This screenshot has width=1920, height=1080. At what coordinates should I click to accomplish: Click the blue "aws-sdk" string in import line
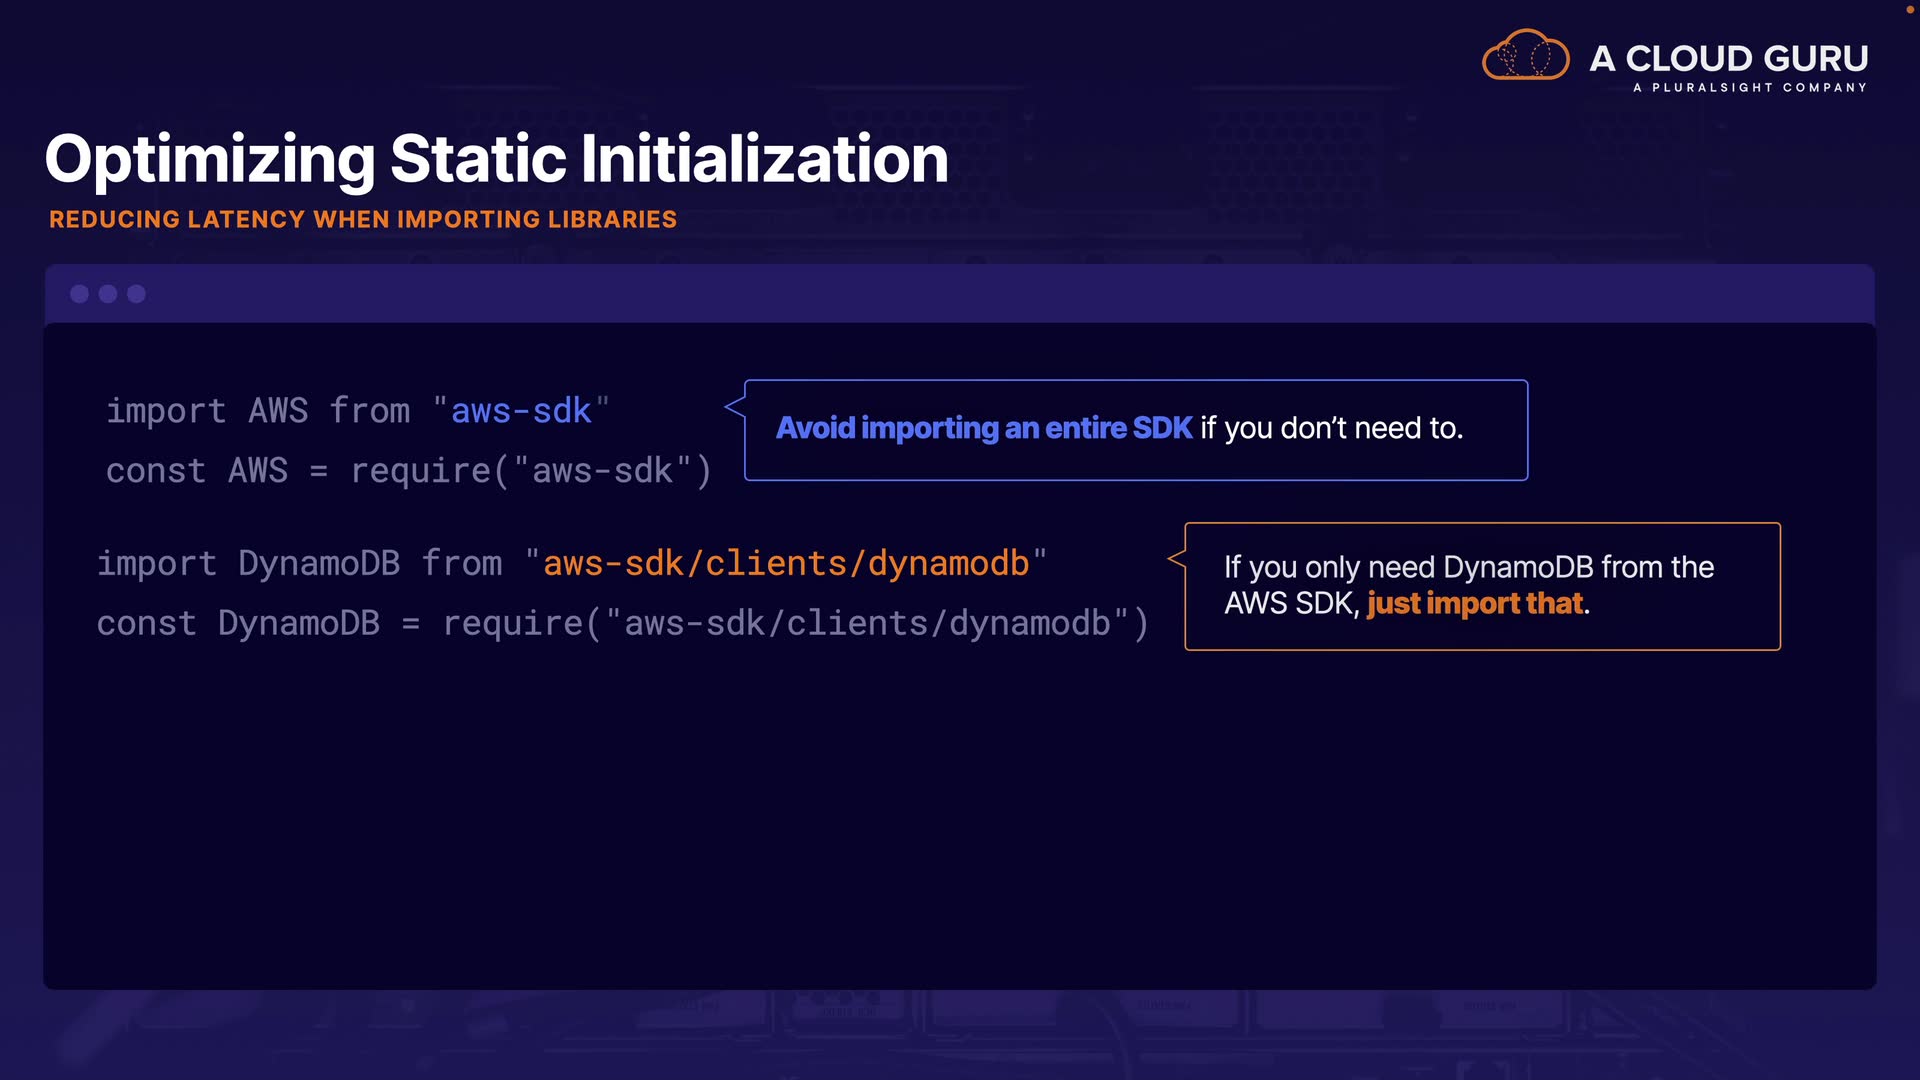coord(521,411)
